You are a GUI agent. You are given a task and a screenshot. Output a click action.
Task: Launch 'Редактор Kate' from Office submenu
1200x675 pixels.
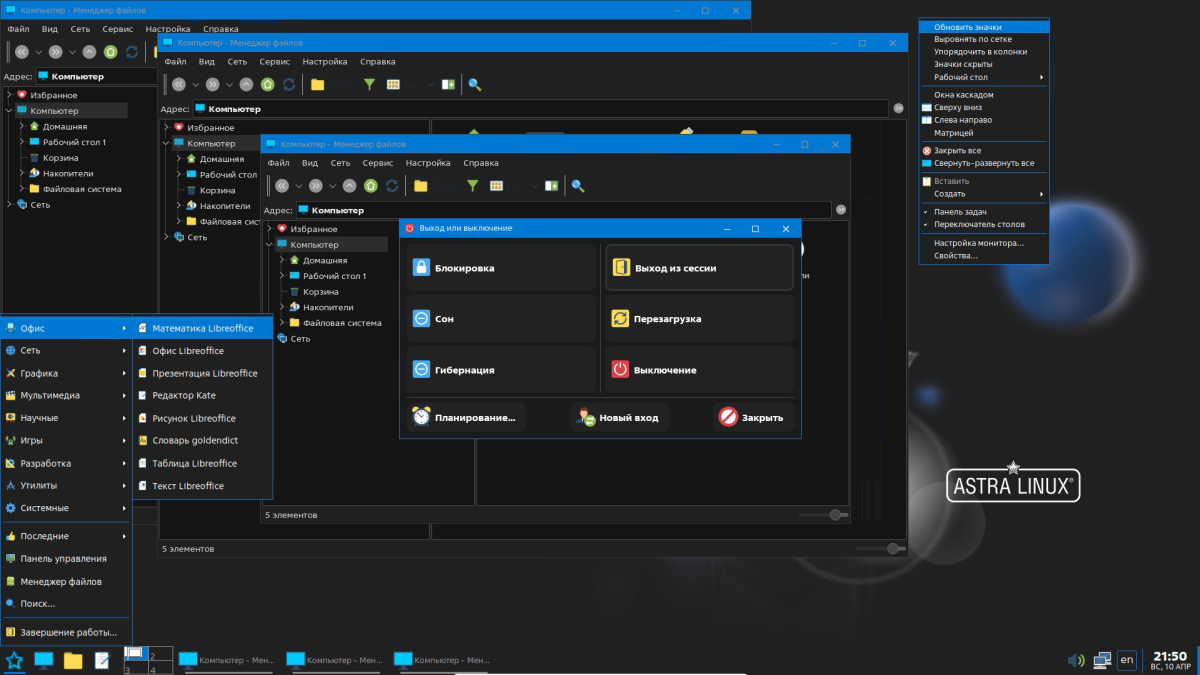point(202,395)
